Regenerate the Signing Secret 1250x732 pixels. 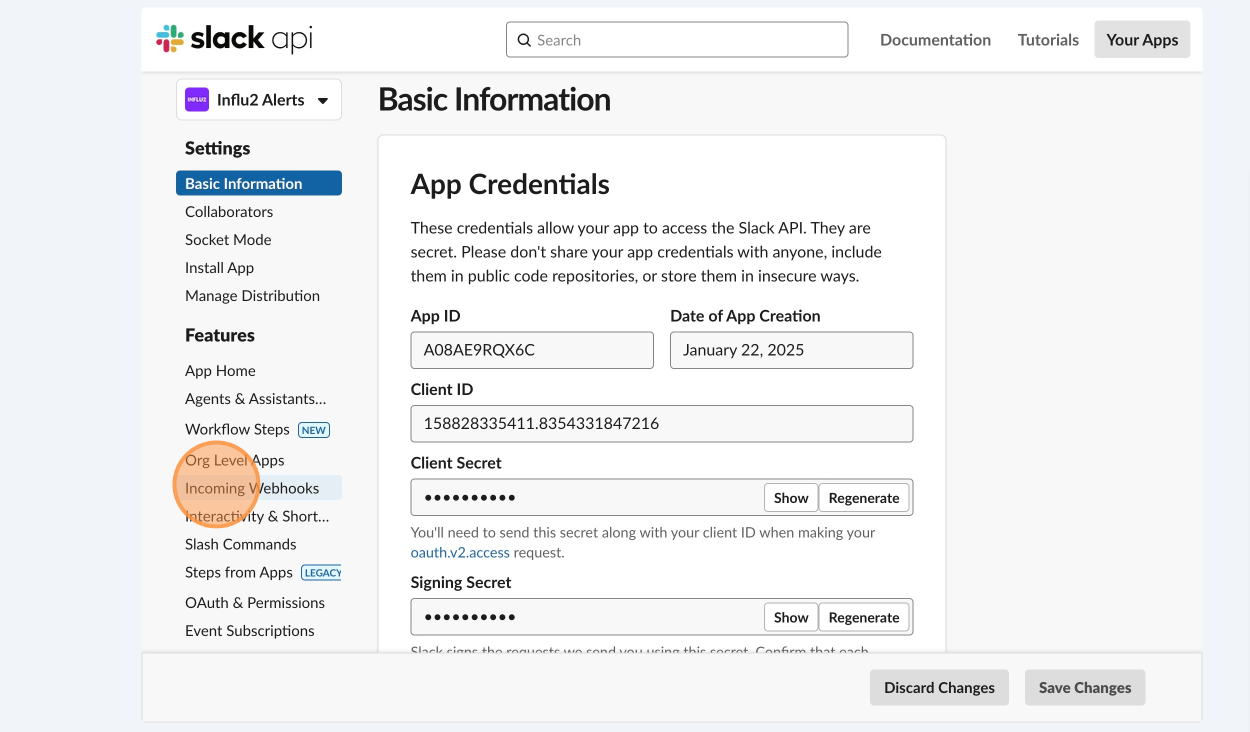pos(864,617)
